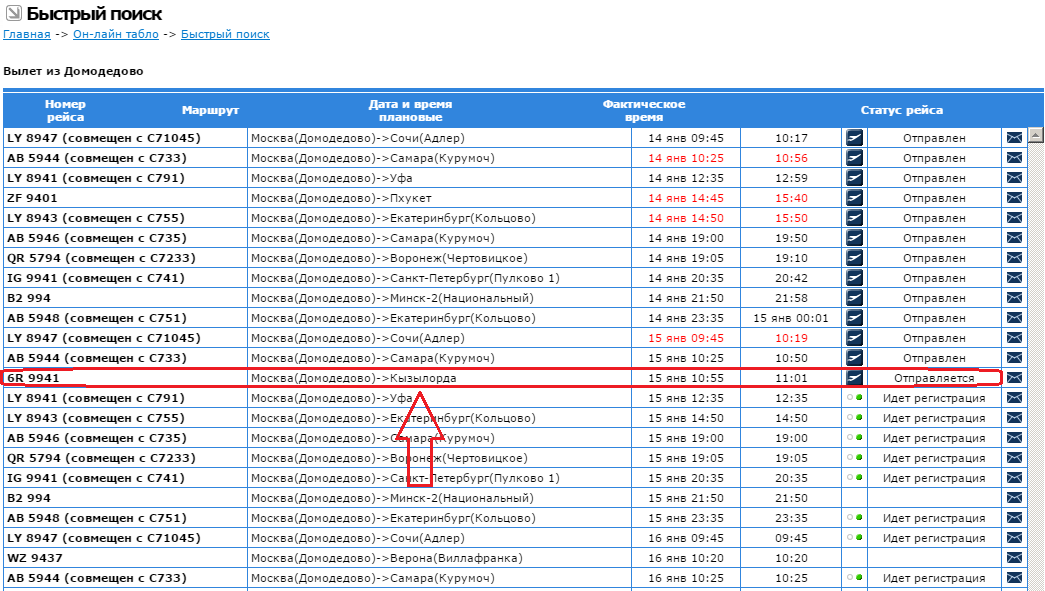This screenshot has height=591, width=1045.
Task: Click envelope icon for AB 5944 on 16 янв
Action: pos(1014,578)
